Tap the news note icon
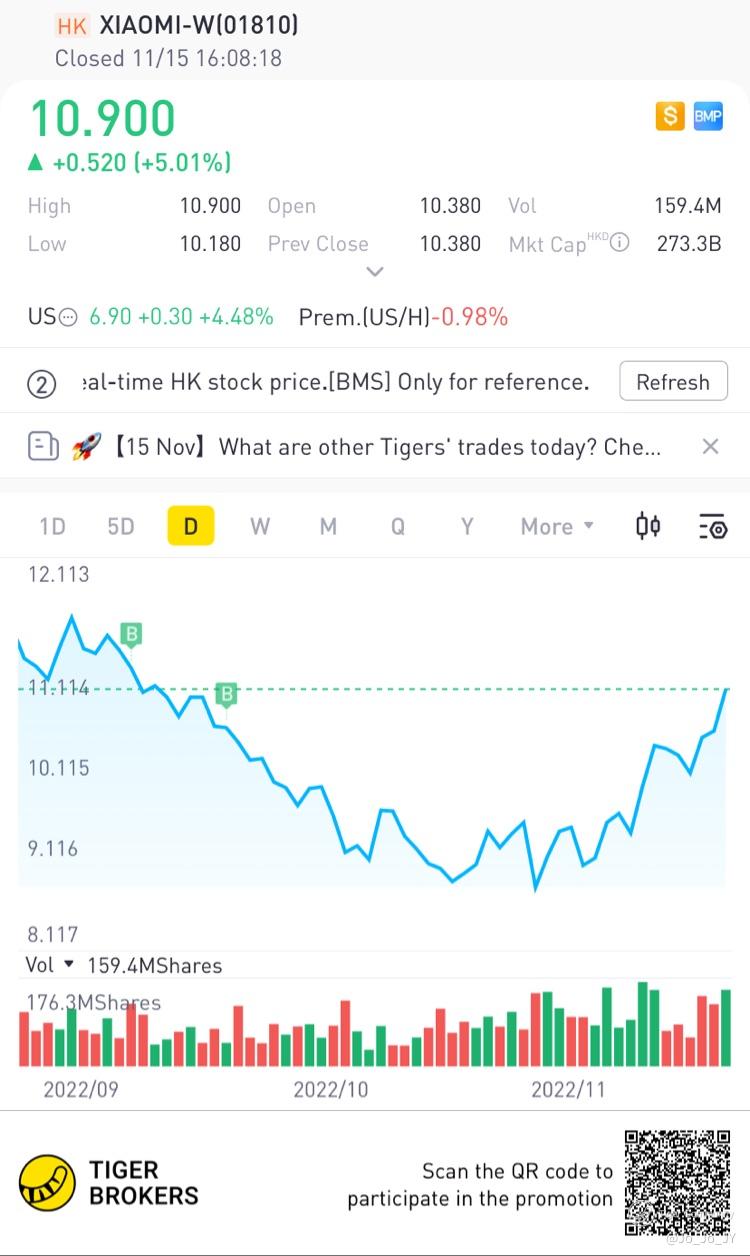This screenshot has width=750, height=1256. (x=43, y=446)
